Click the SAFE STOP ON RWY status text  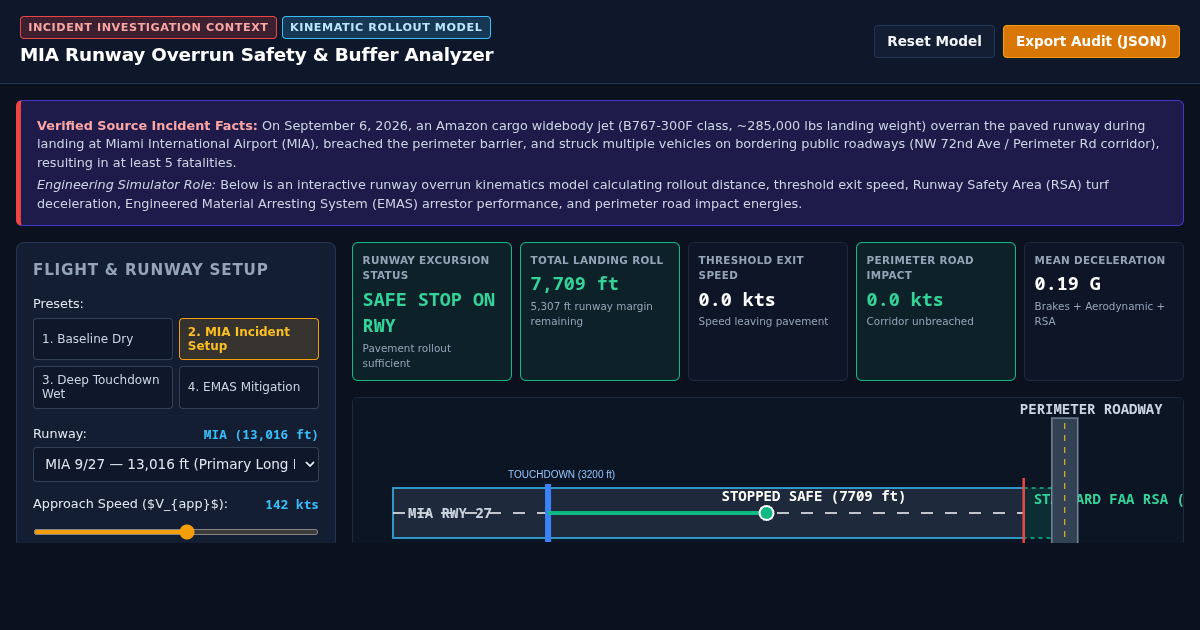429,313
